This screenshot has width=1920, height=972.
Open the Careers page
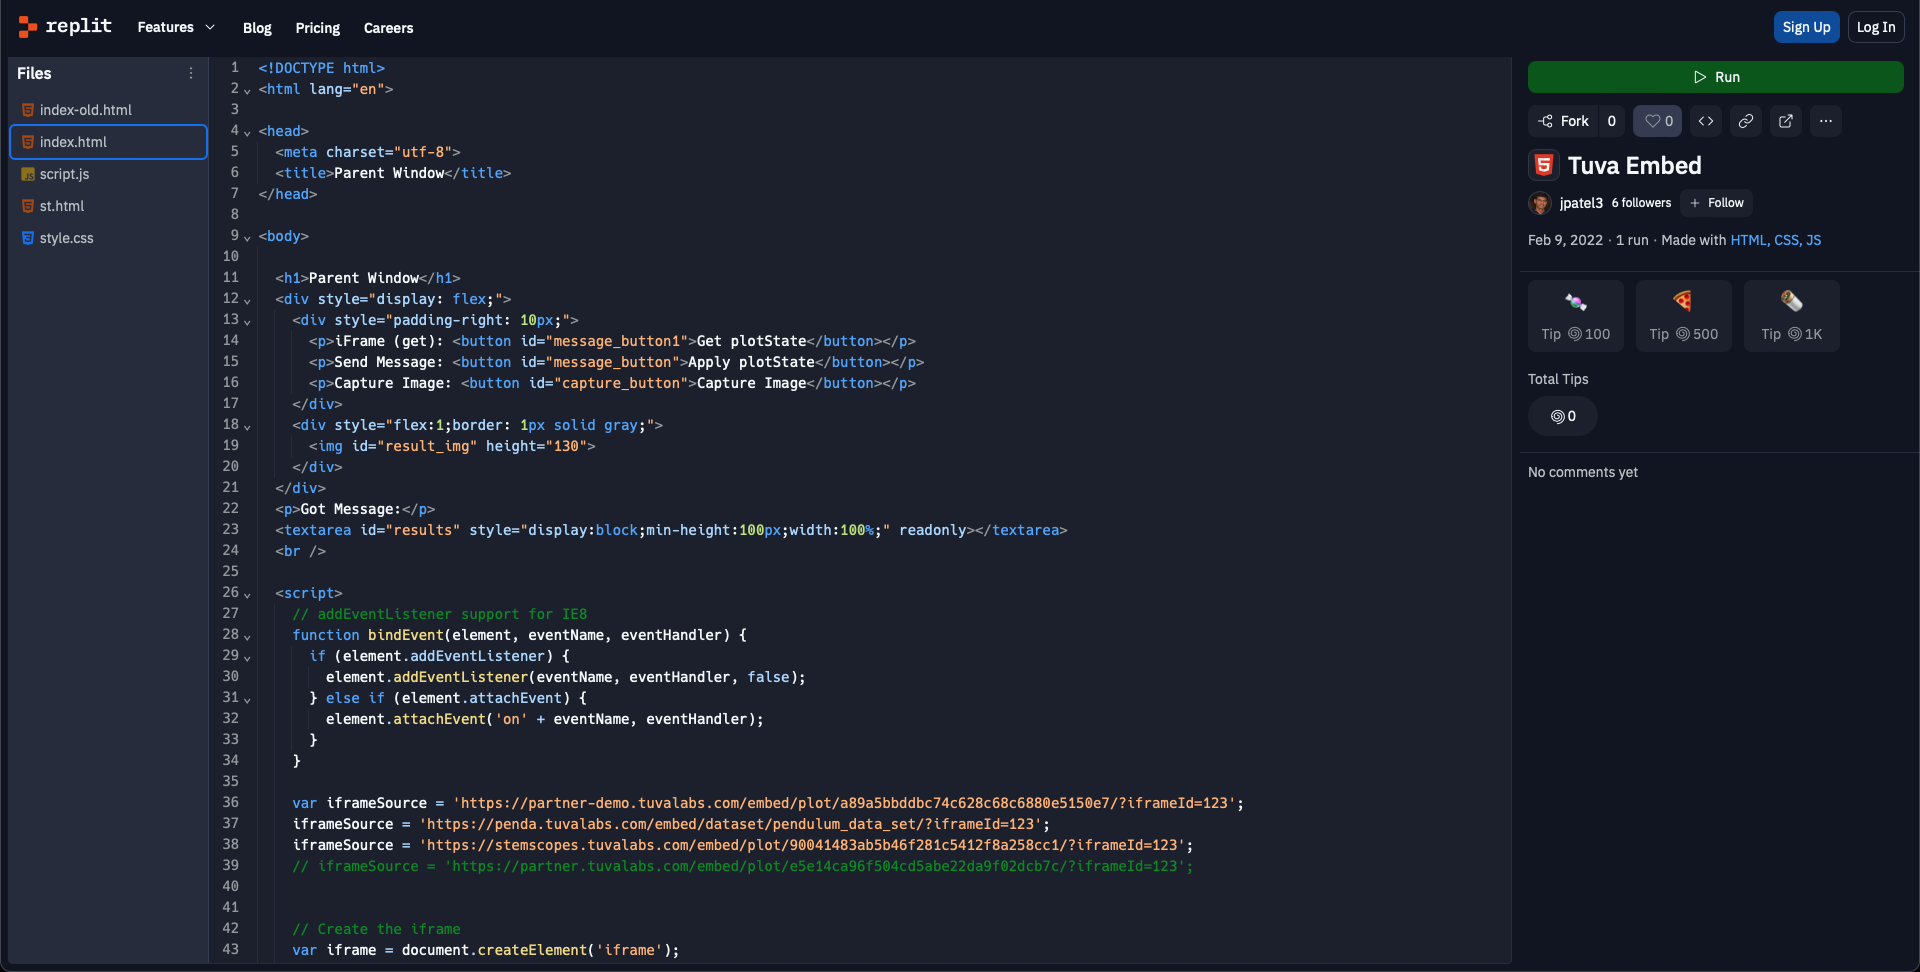click(x=388, y=28)
